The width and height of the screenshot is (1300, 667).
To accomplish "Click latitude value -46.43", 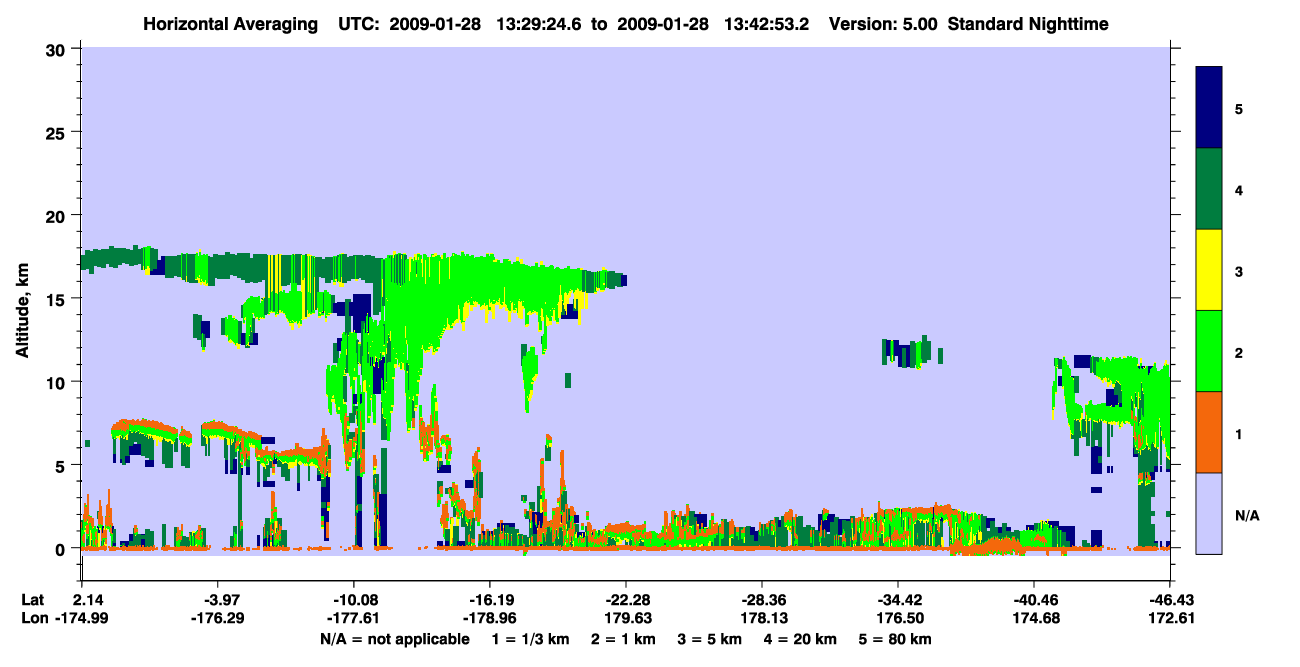I will [x=1169, y=599].
